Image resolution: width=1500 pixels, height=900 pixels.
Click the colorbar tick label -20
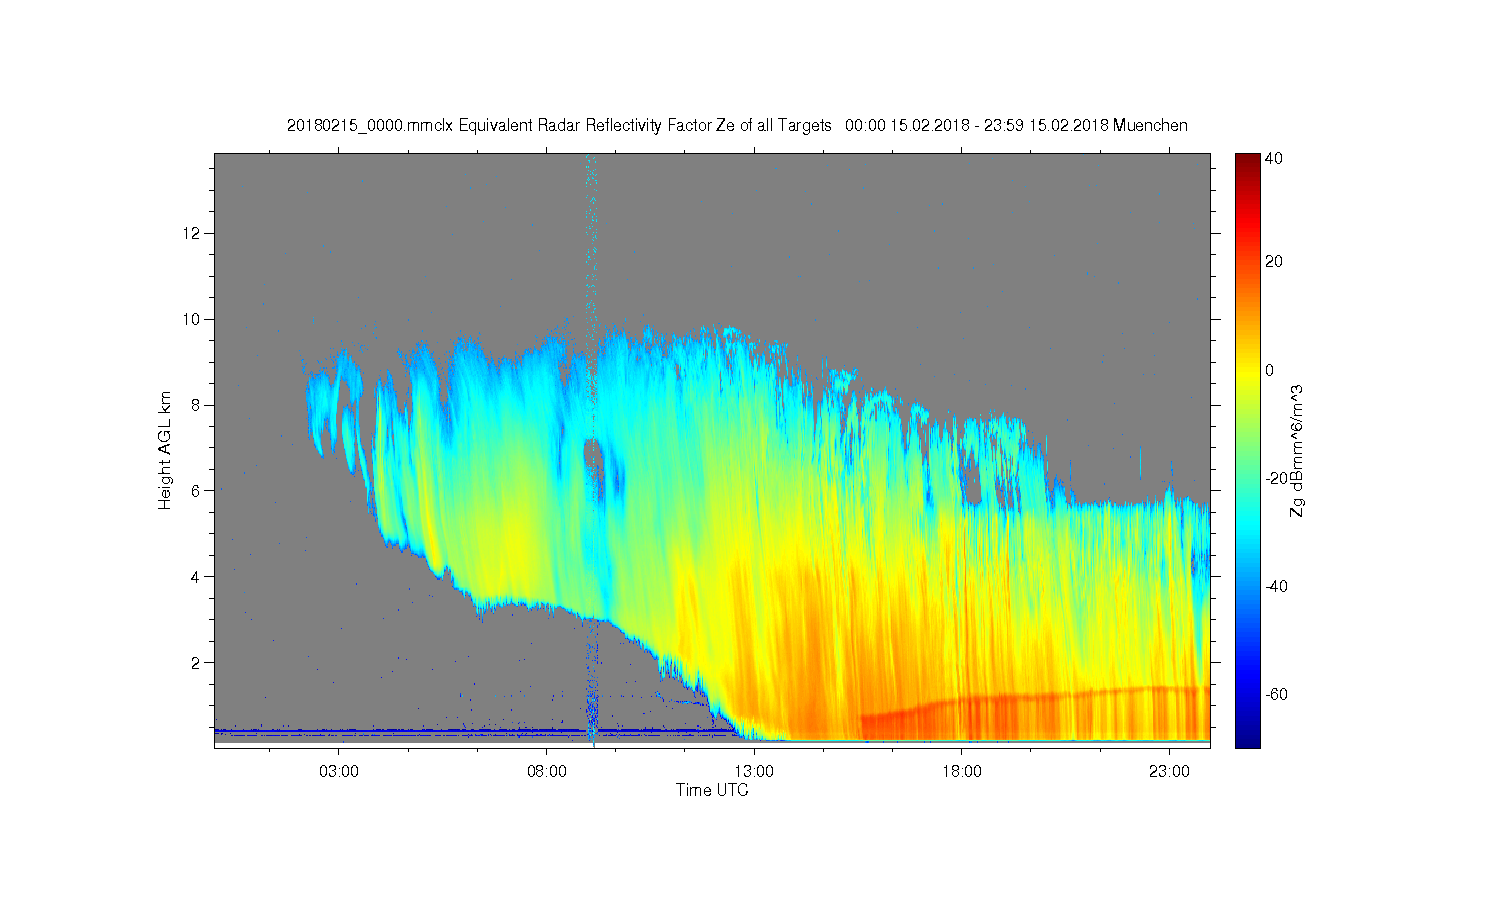[x=1276, y=478]
